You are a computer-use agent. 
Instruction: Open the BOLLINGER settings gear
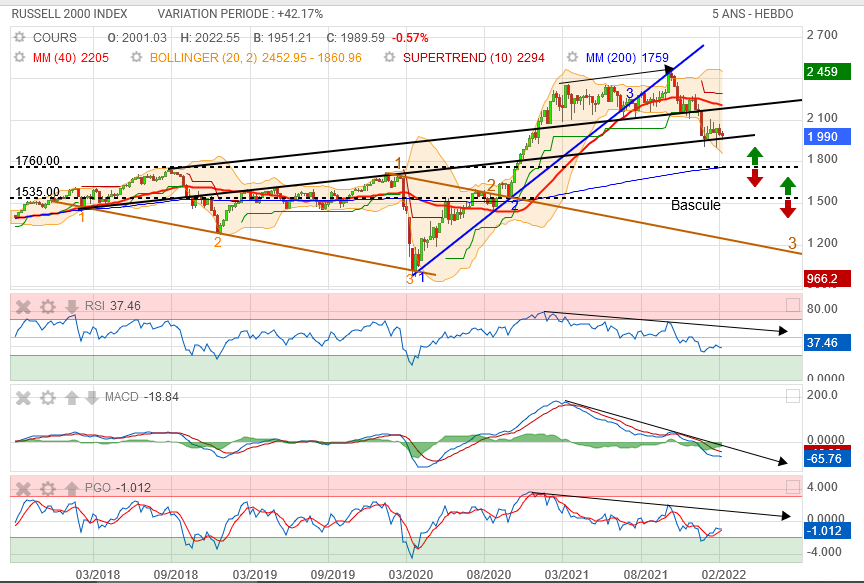(137, 57)
